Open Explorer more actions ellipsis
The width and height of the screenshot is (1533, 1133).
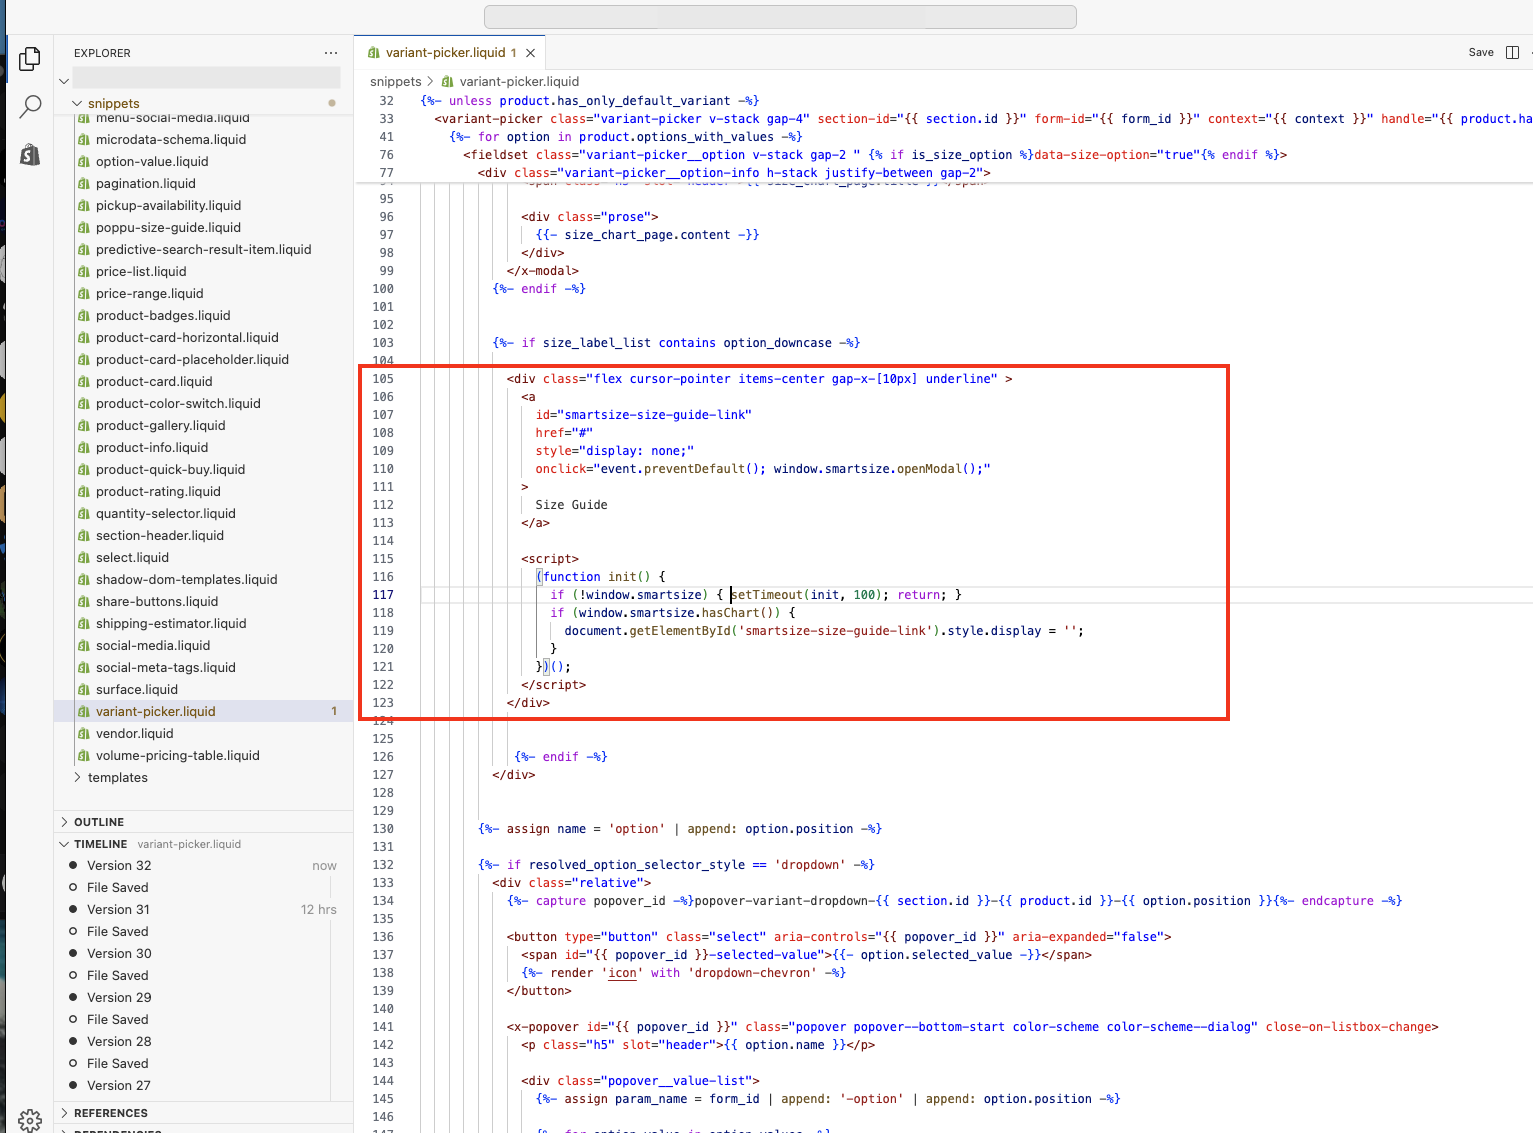tap(331, 53)
